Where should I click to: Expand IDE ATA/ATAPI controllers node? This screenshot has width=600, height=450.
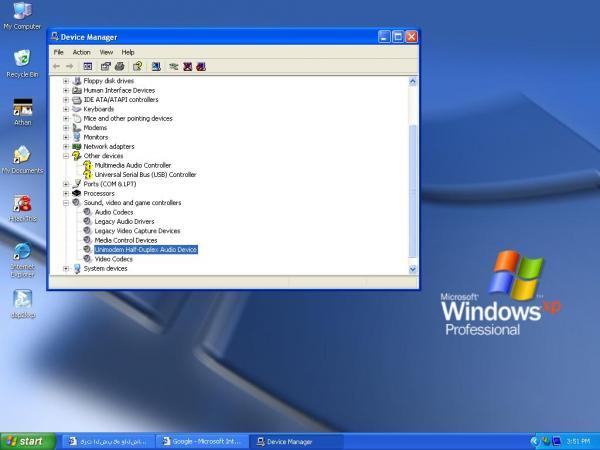[x=66, y=99]
